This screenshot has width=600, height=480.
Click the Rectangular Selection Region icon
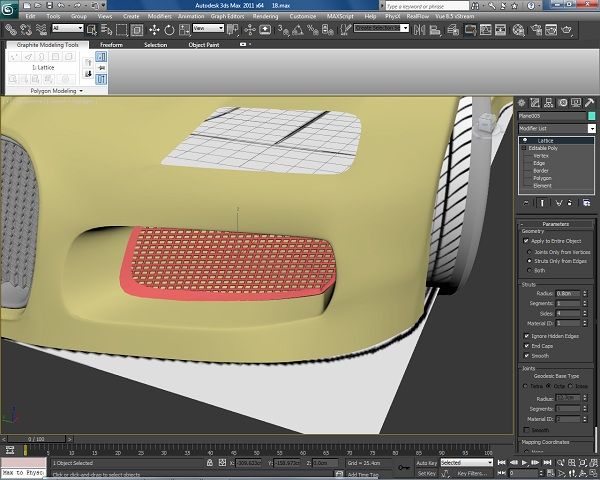coord(122,29)
